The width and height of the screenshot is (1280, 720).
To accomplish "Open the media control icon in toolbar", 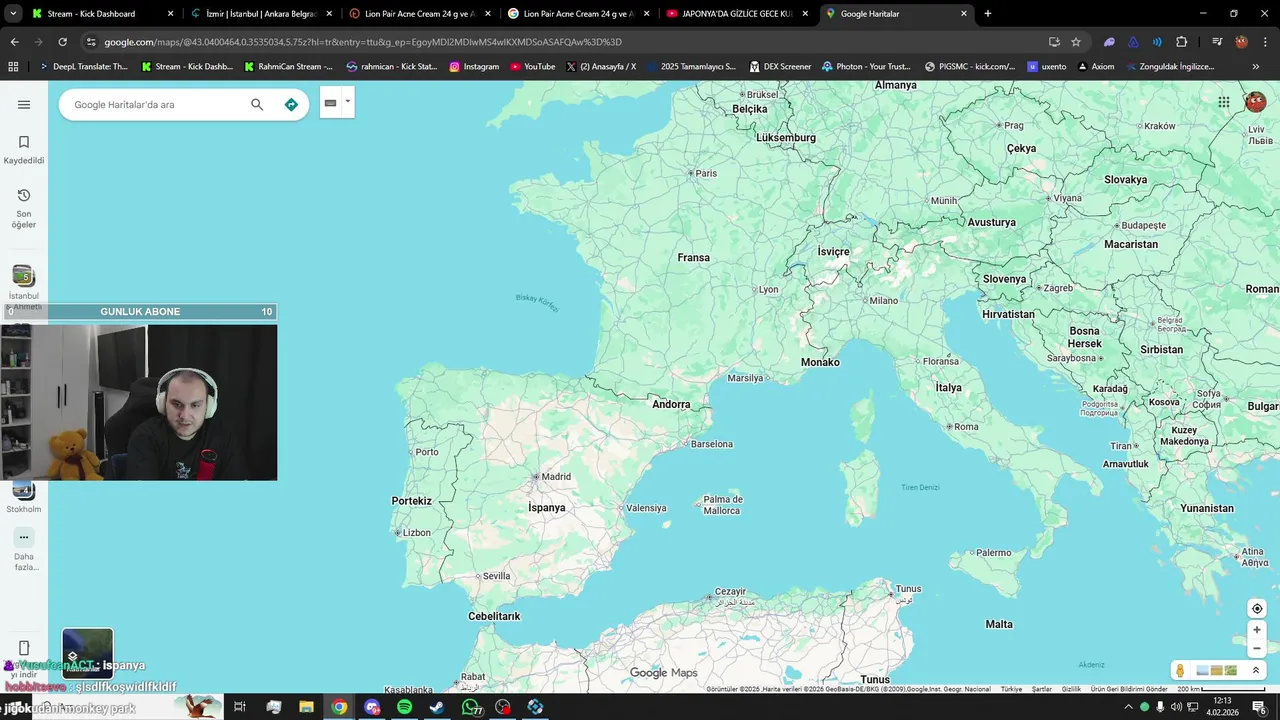I will (1217, 42).
